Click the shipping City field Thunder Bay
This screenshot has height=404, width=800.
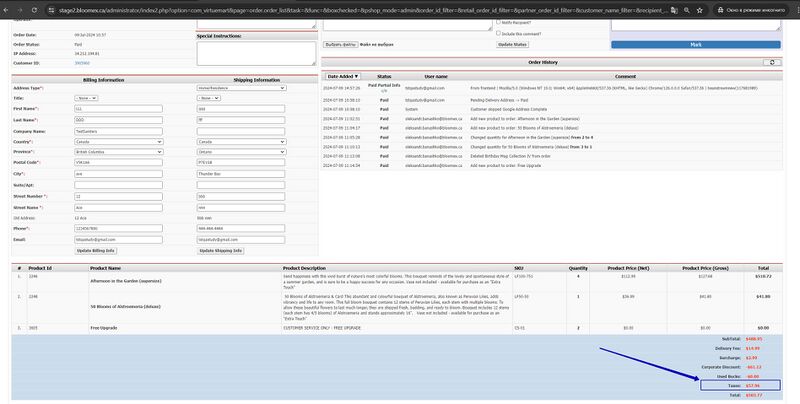(x=241, y=174)
